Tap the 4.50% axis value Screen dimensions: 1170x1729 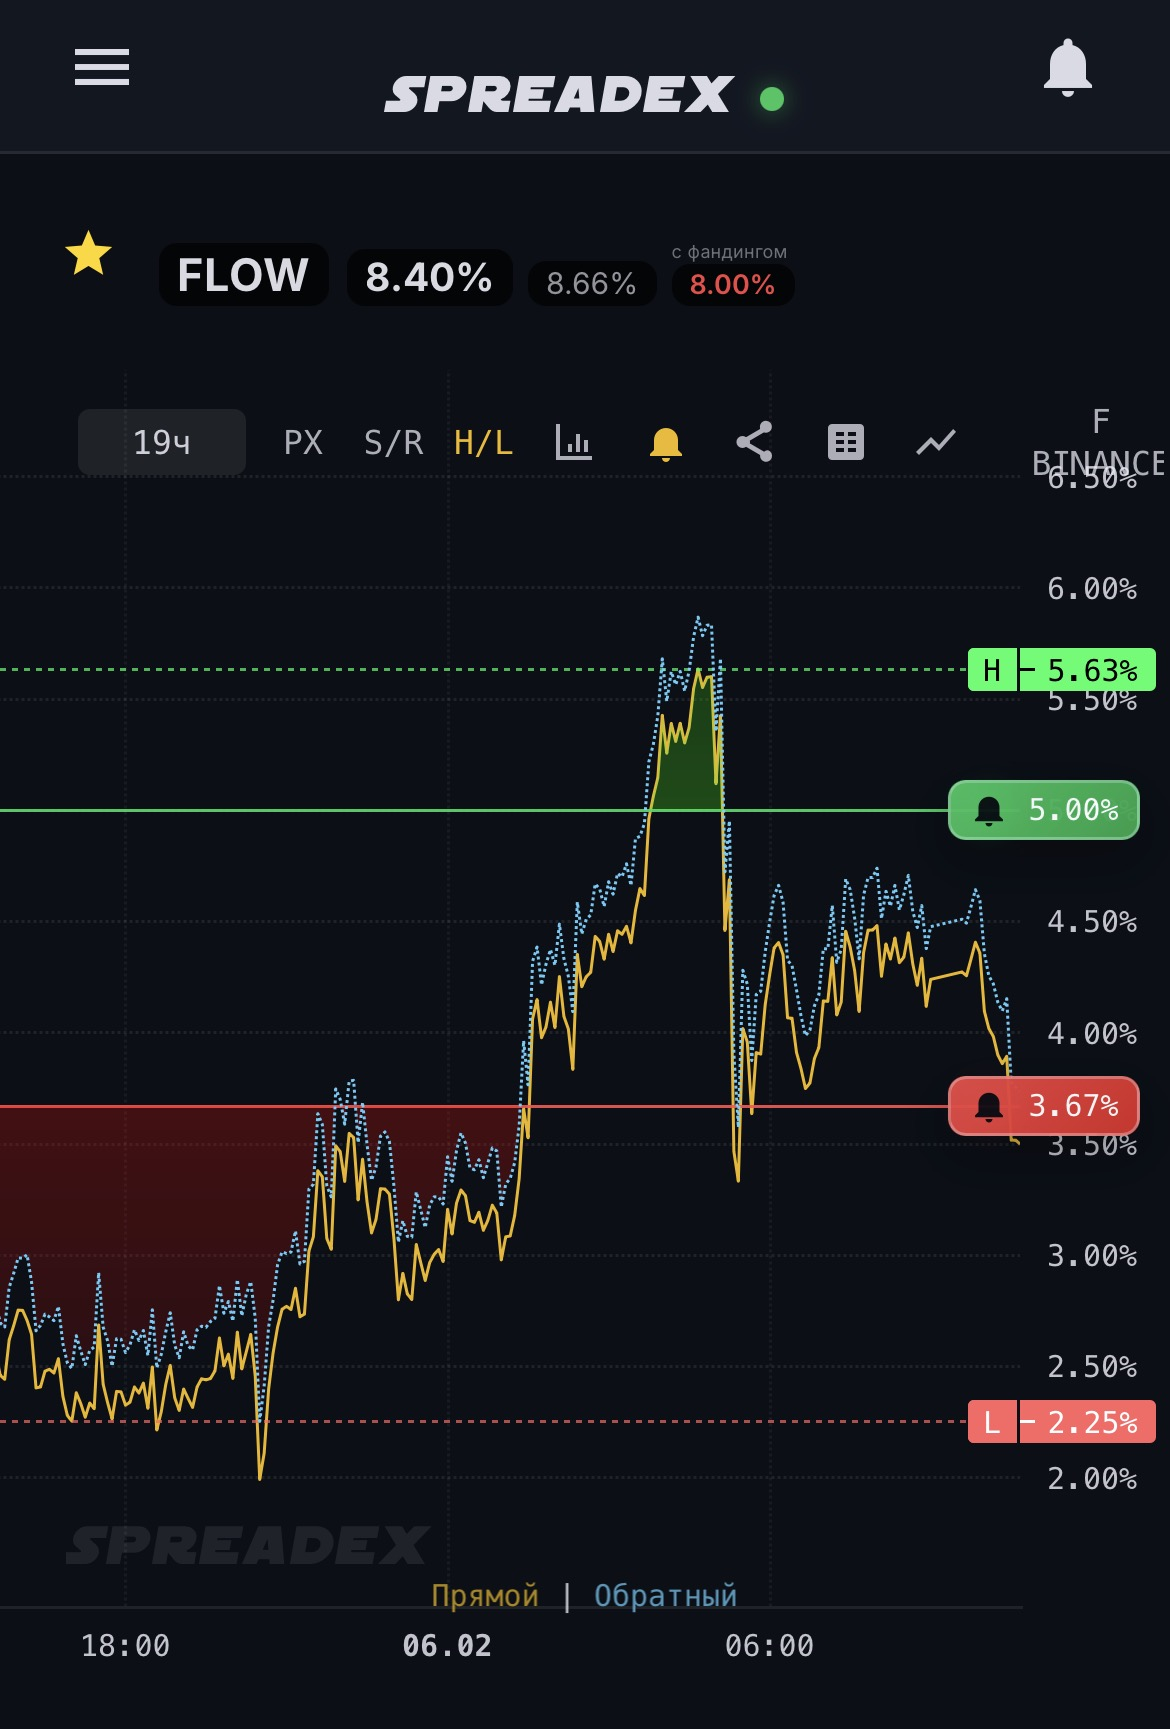click(x=1092, y=922)
